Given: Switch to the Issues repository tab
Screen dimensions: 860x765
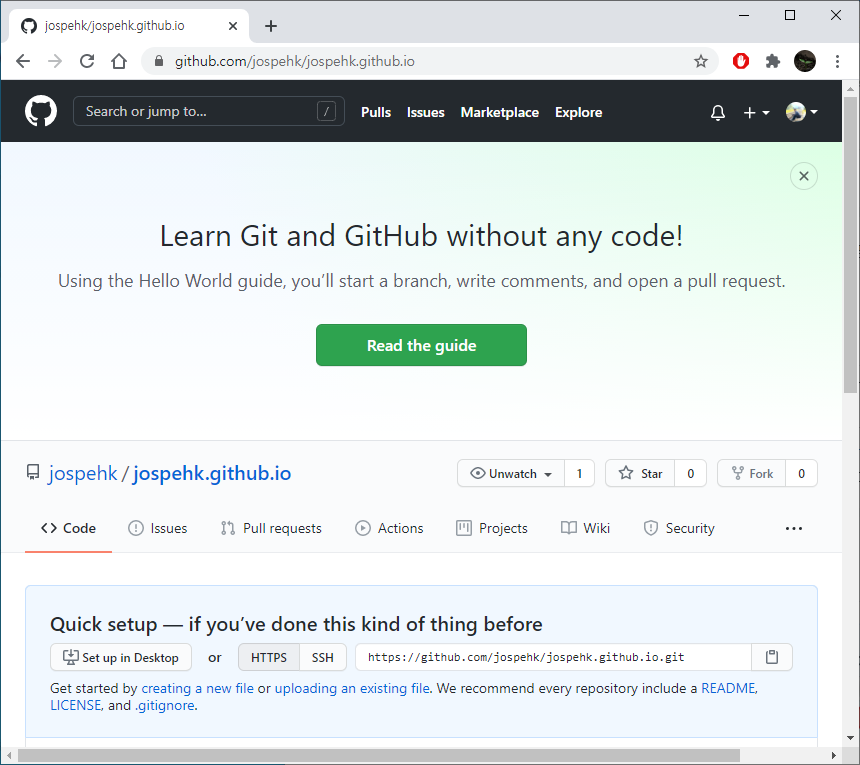Looking at the screenshot, I should click(157, 528).
